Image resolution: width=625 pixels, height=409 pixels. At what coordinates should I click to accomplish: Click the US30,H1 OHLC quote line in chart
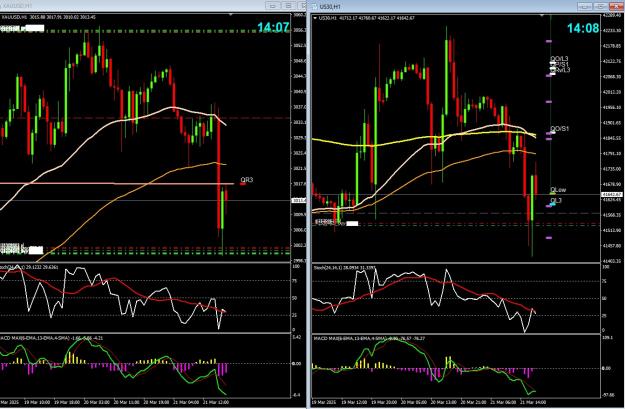tap(366, 18)
